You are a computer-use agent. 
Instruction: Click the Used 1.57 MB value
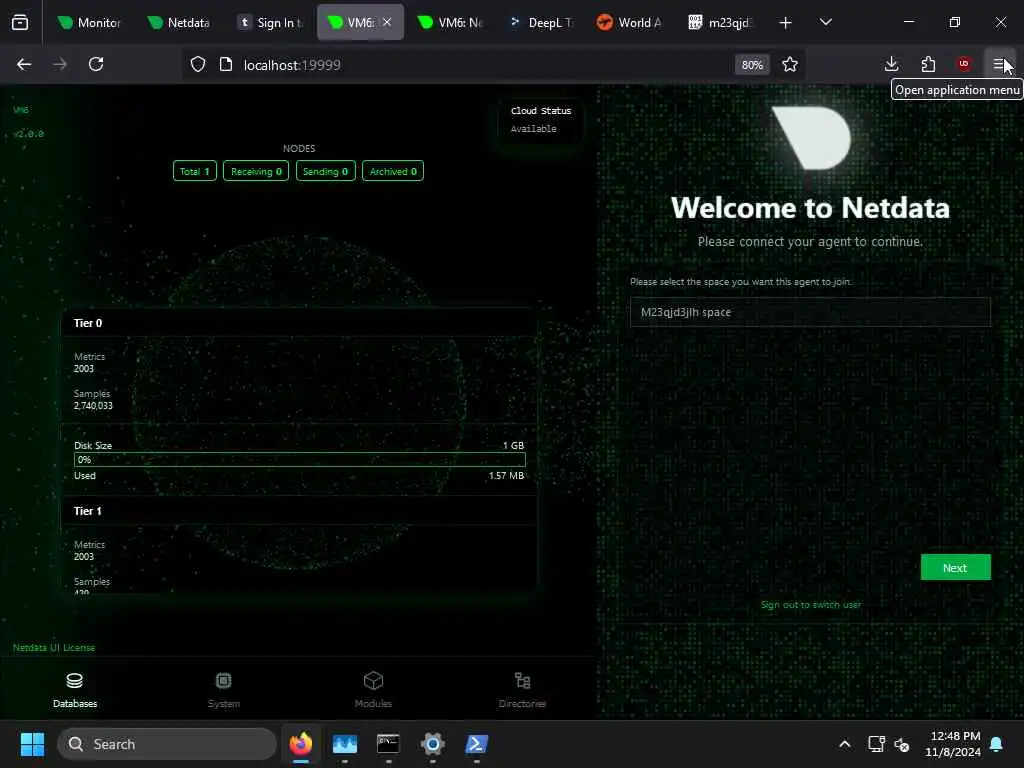tap(506, 475)
